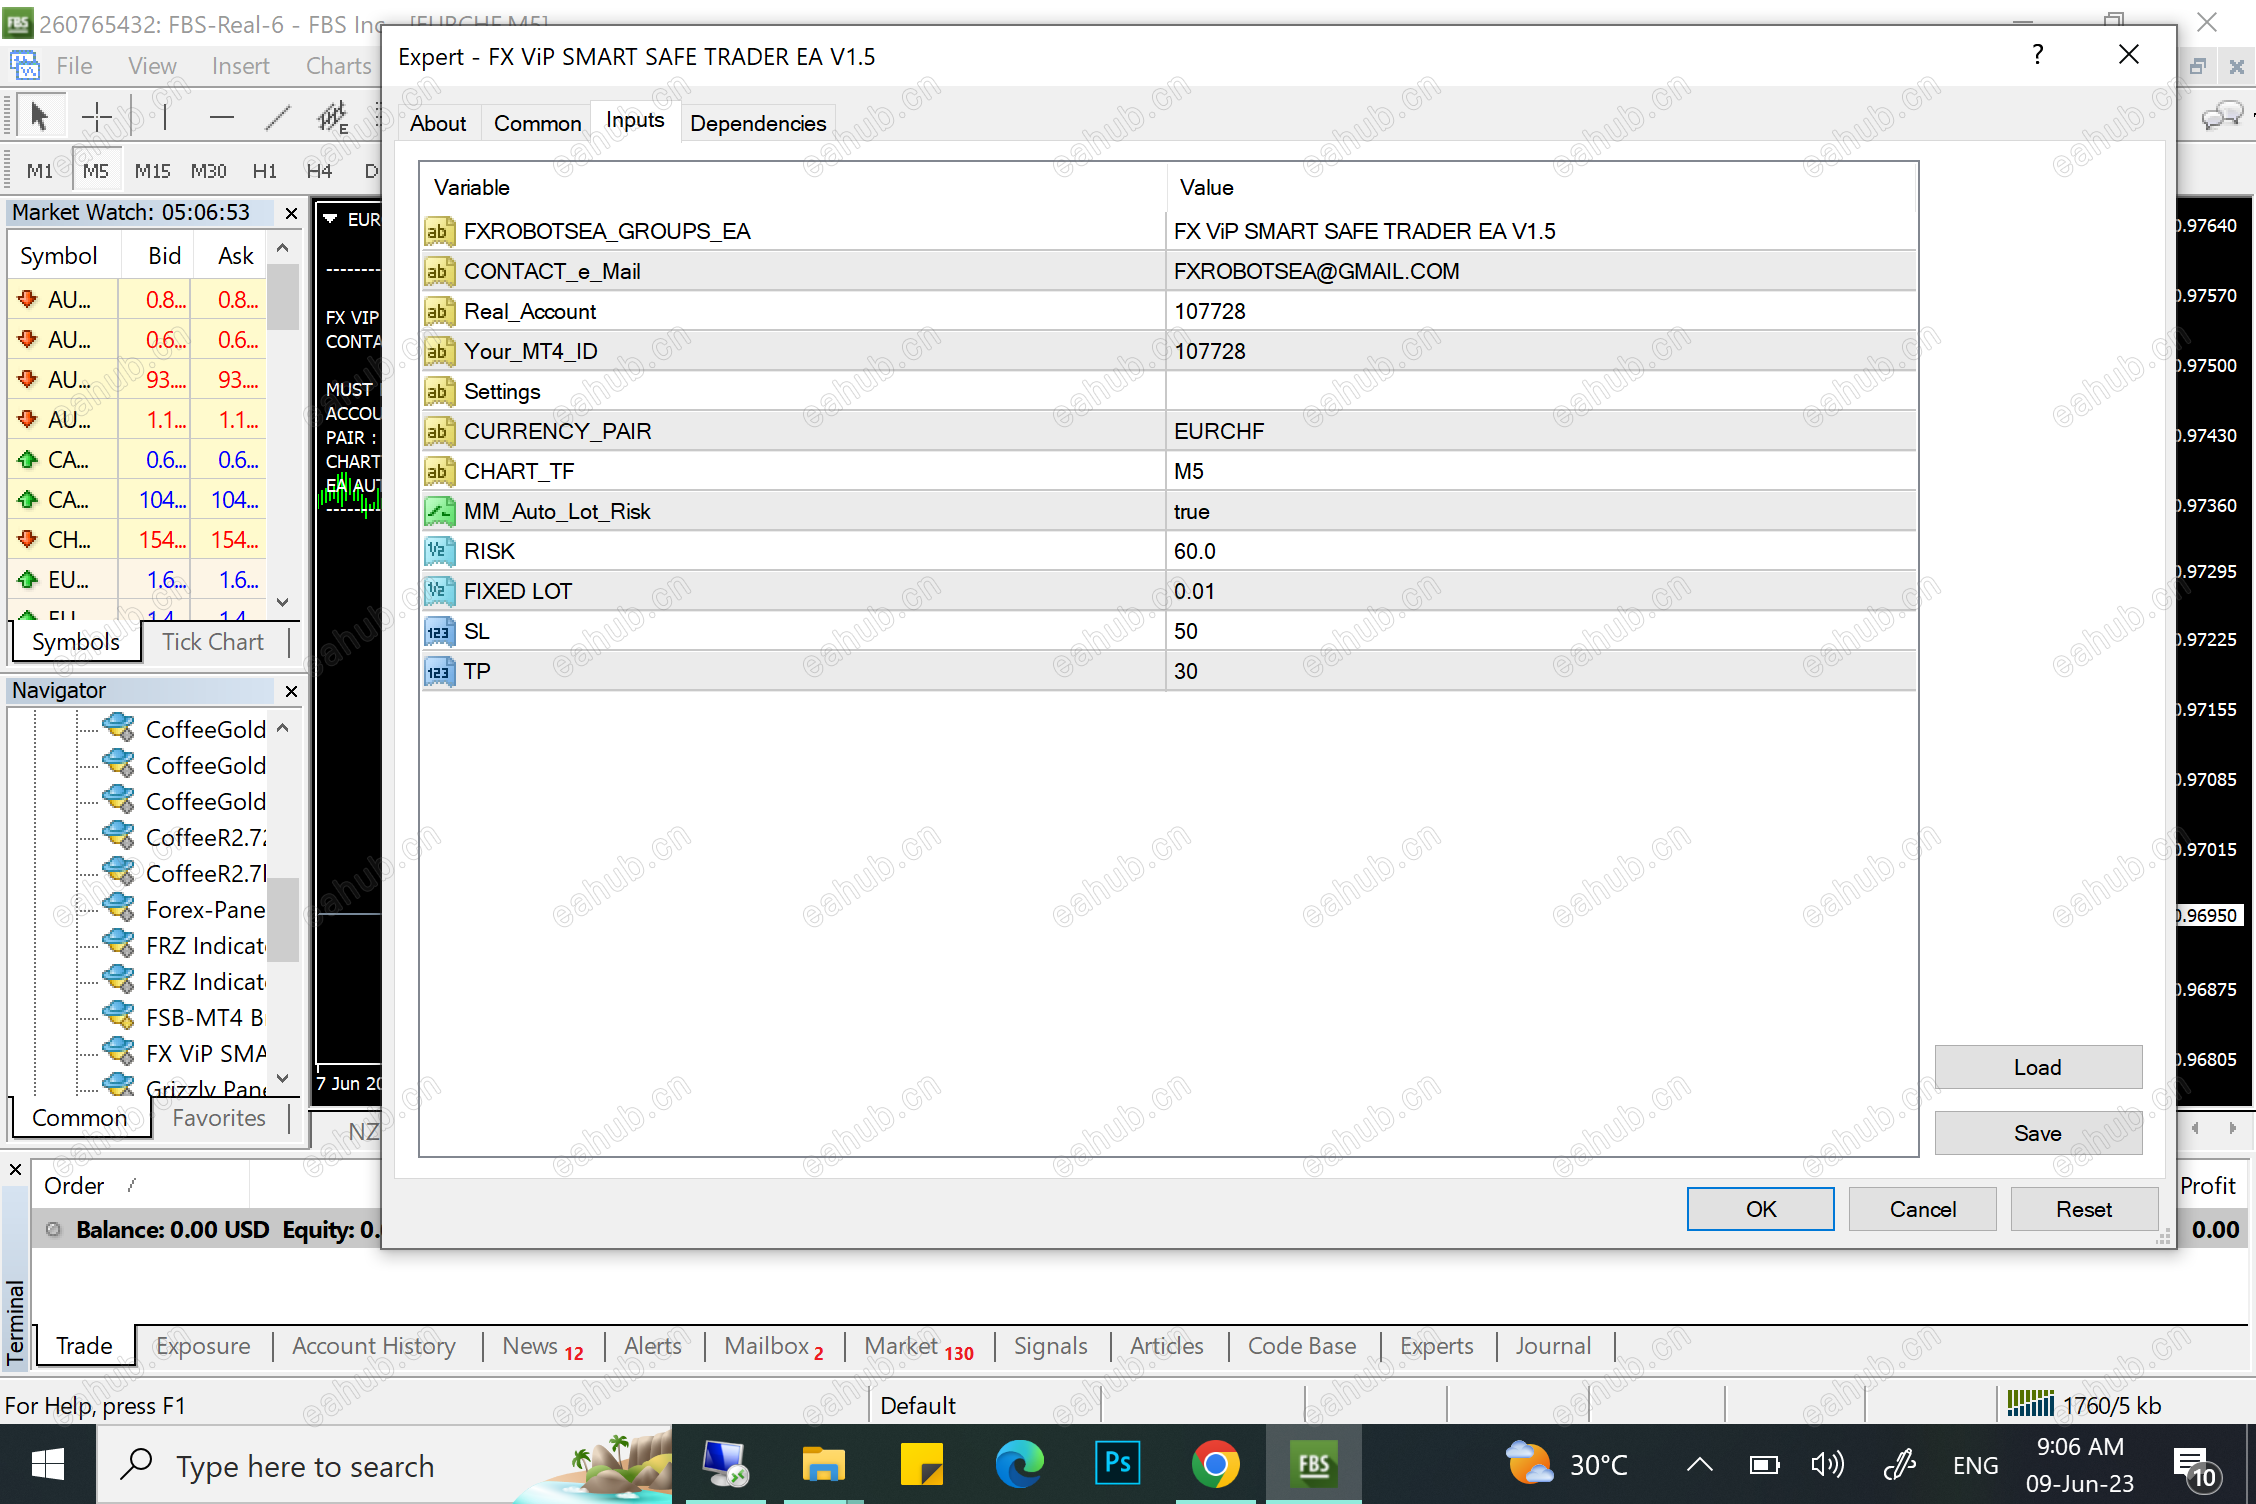
Task: Switch chart to the H1 timeframe
Action: click(264, 171)
